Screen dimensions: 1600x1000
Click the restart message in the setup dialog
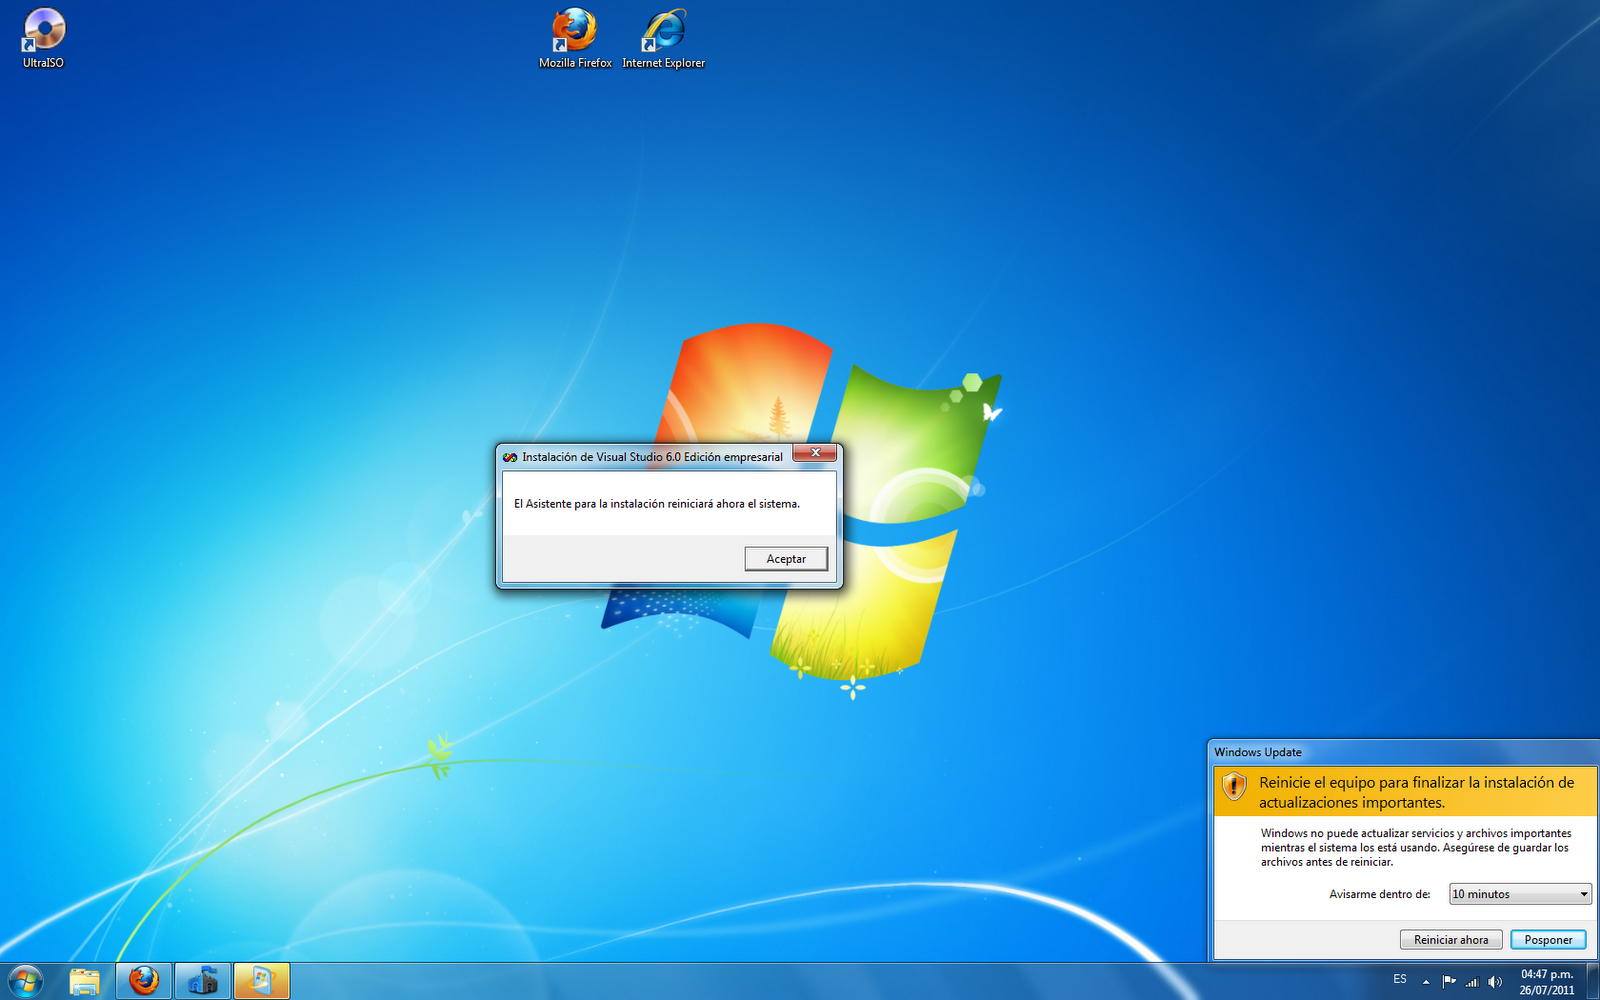coord(657,504)
